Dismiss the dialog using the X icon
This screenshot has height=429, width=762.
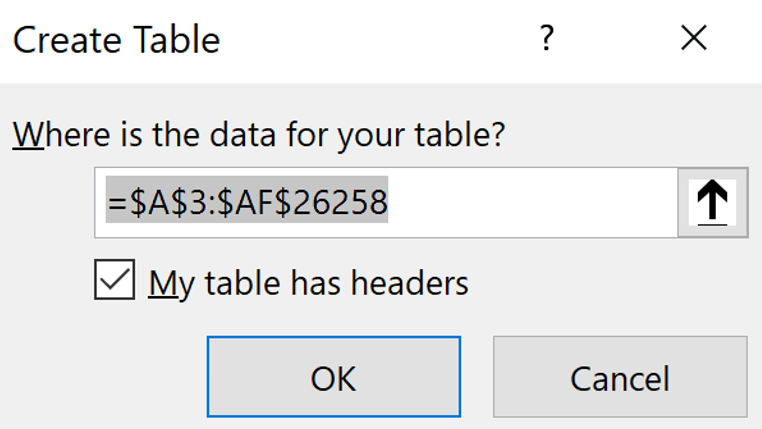tap(693, 38)
